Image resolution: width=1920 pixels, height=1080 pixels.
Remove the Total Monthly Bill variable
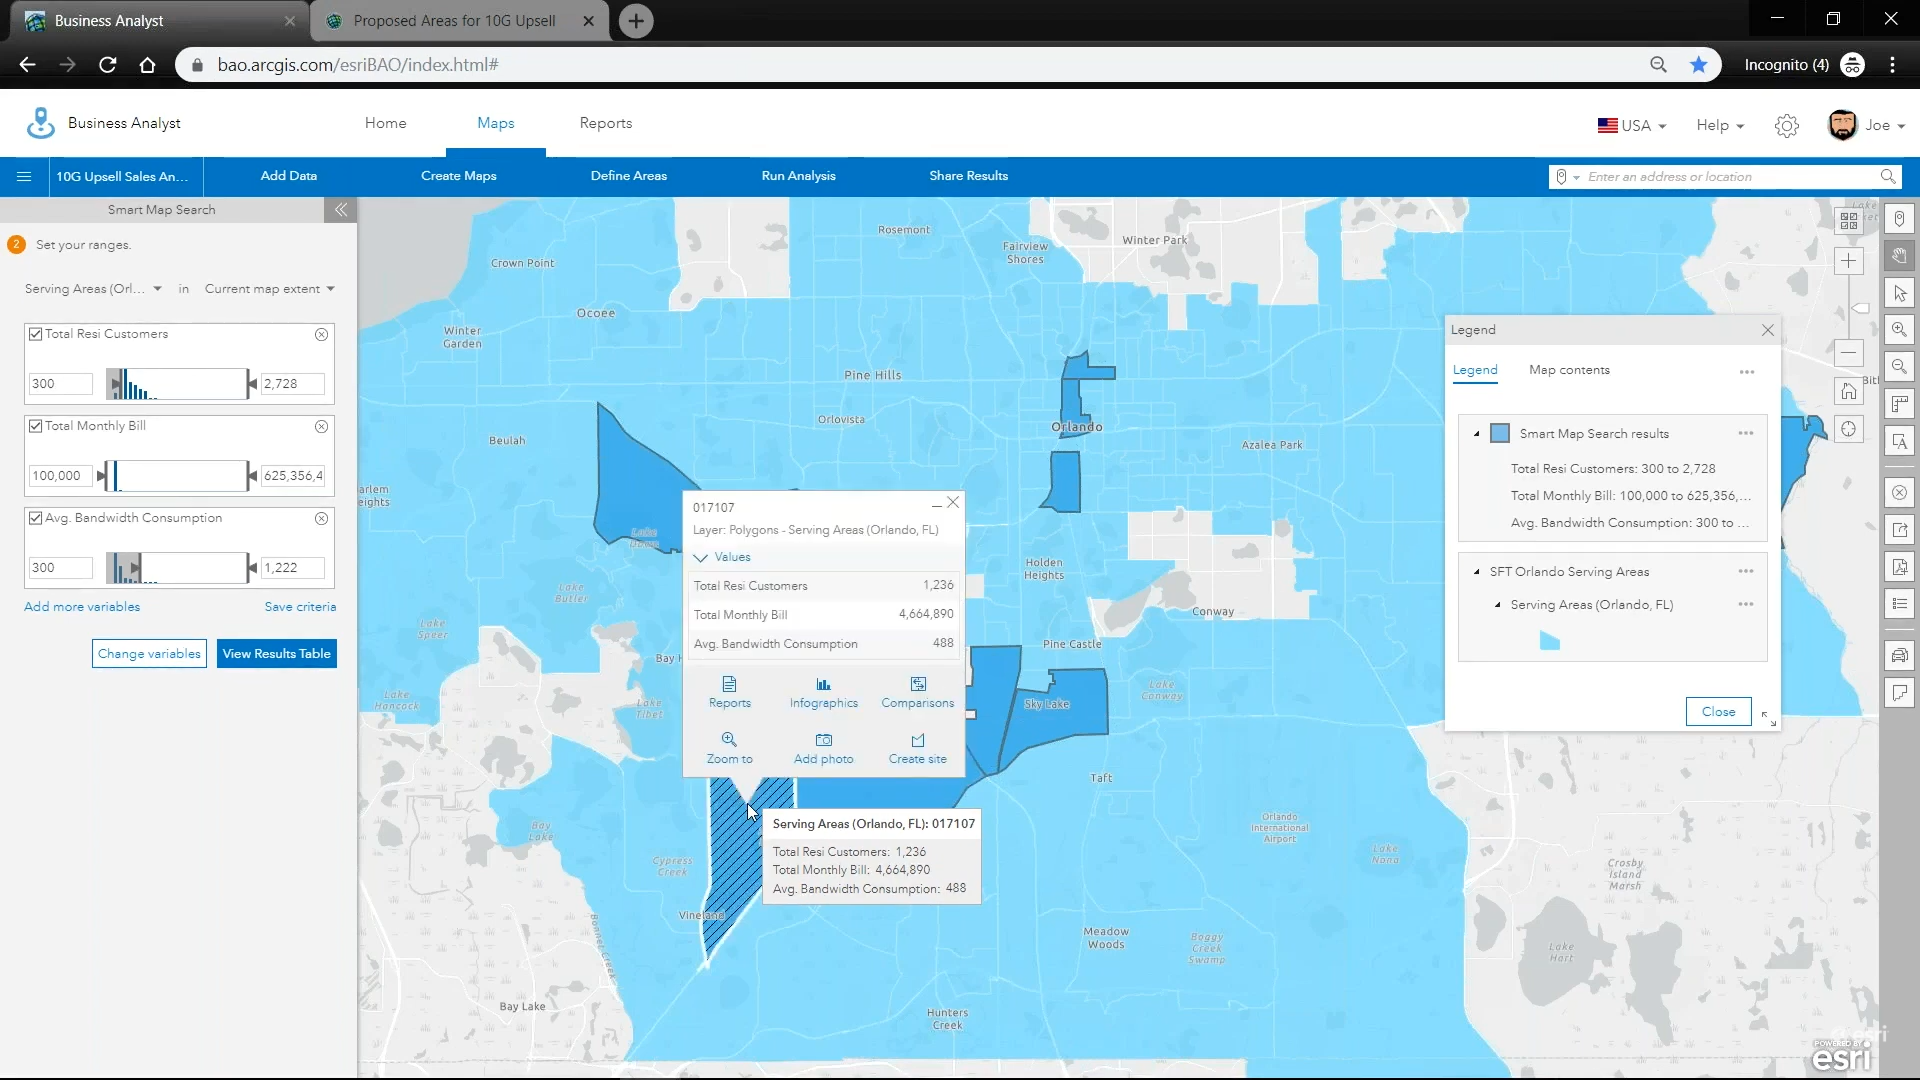click(321, 426)
